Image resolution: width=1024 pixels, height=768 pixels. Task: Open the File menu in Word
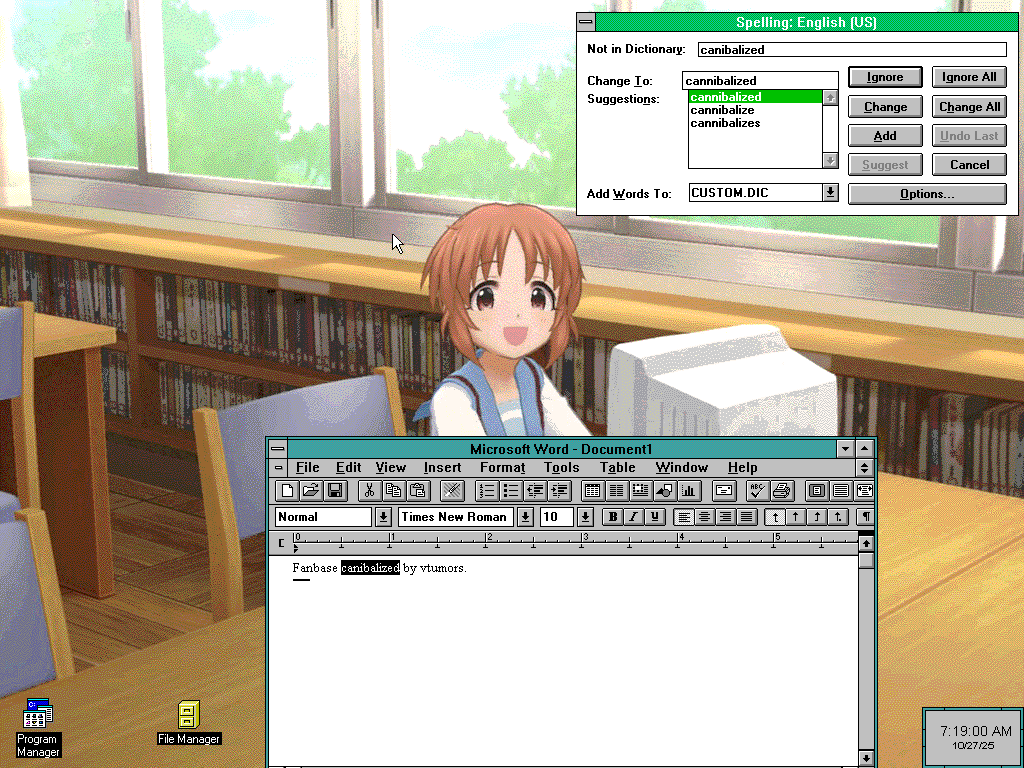point(308,468)
